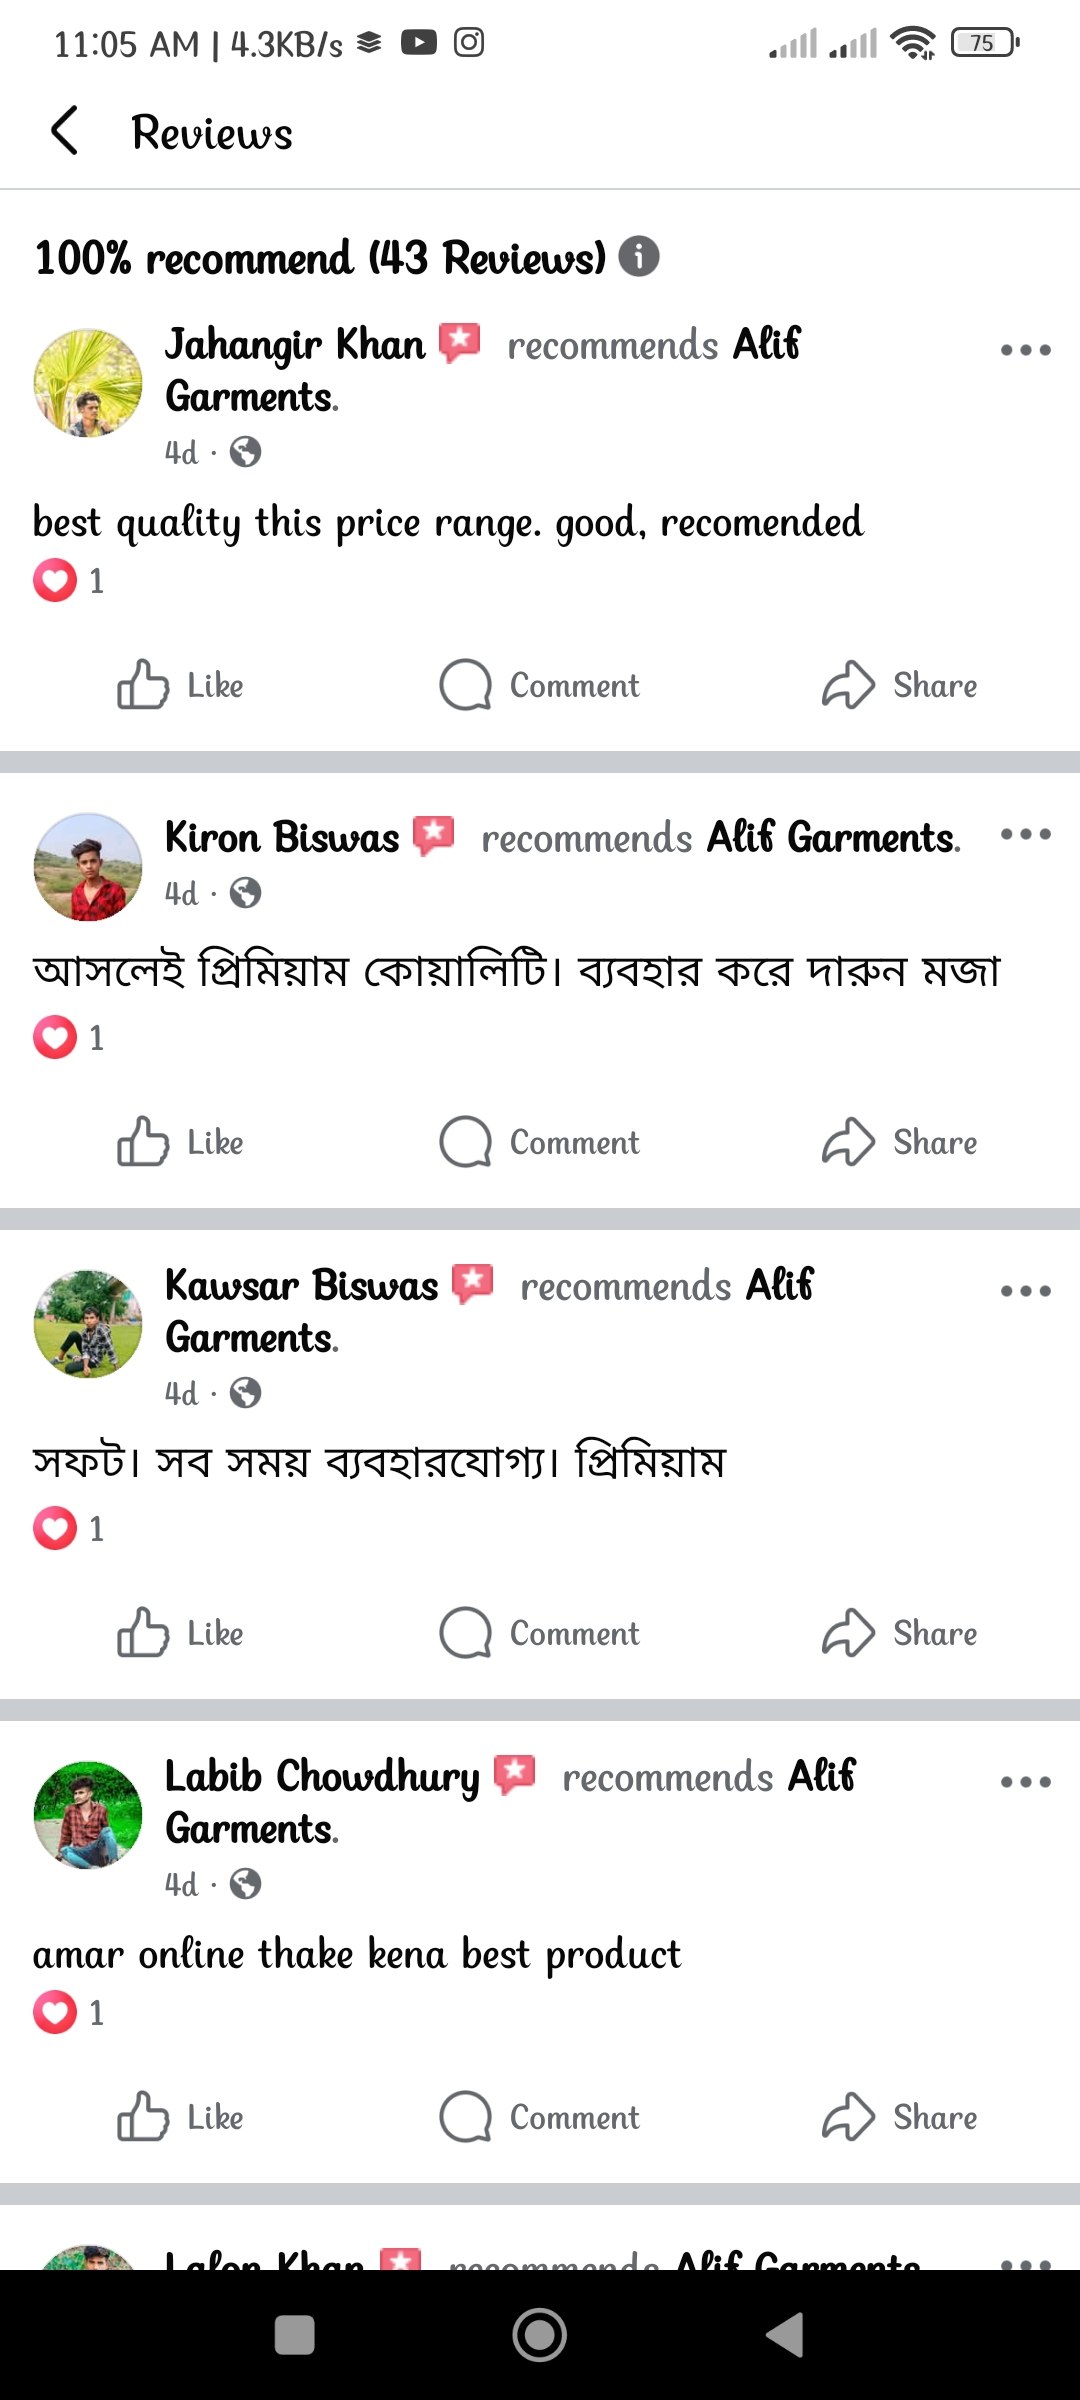This screenshot has height=2400, width=1080.
Task: Comment on Labib Chowdhury's review
Action: point(540,2117)
